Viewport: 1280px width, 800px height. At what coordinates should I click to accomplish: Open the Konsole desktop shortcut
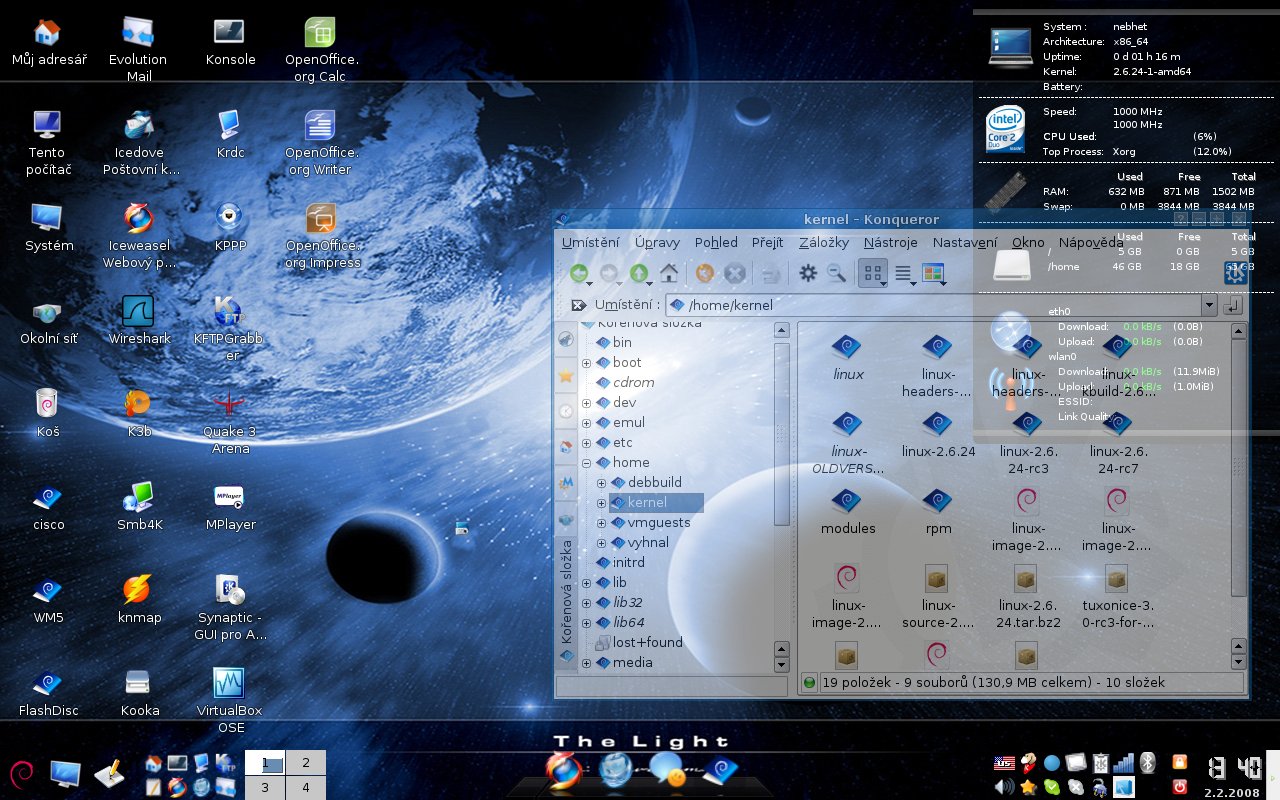(230, 42)
